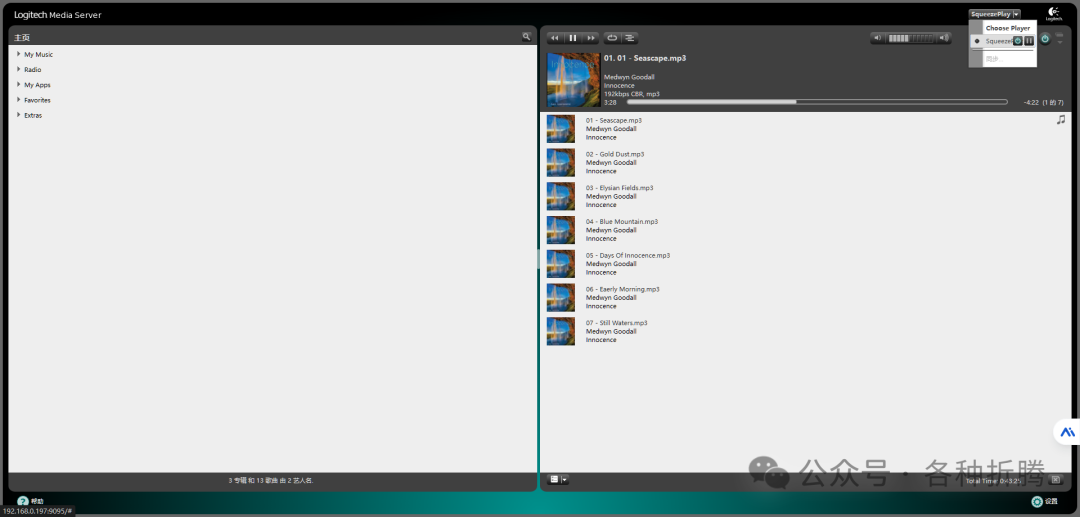Skip forward to the next track
1080x517 pixels.
(x=591, y=38)
